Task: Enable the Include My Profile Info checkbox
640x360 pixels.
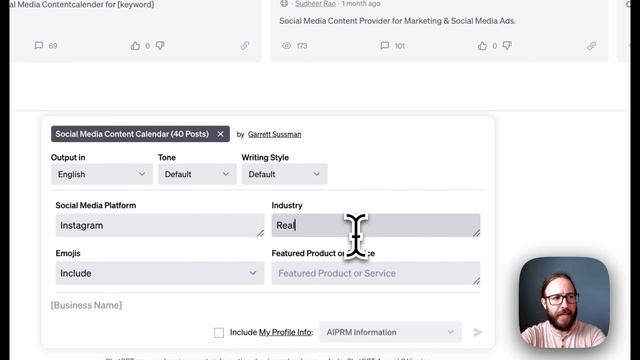Action: pos(219,333)
